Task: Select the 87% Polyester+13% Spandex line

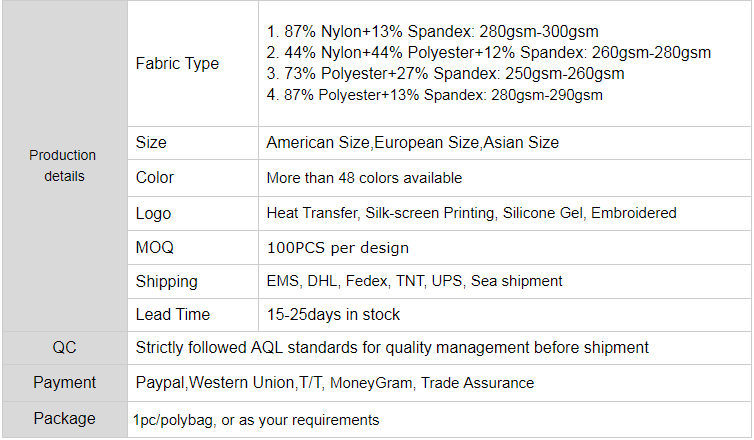Action: pos(435,95)
